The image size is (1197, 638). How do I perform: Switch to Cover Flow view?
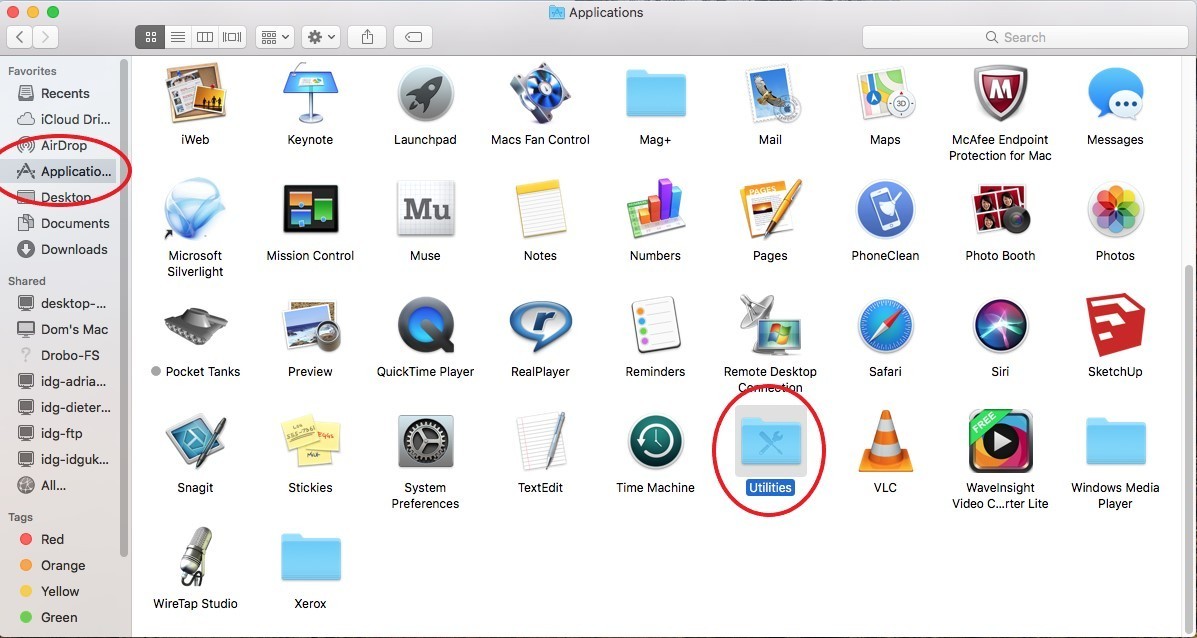point(232,37)
